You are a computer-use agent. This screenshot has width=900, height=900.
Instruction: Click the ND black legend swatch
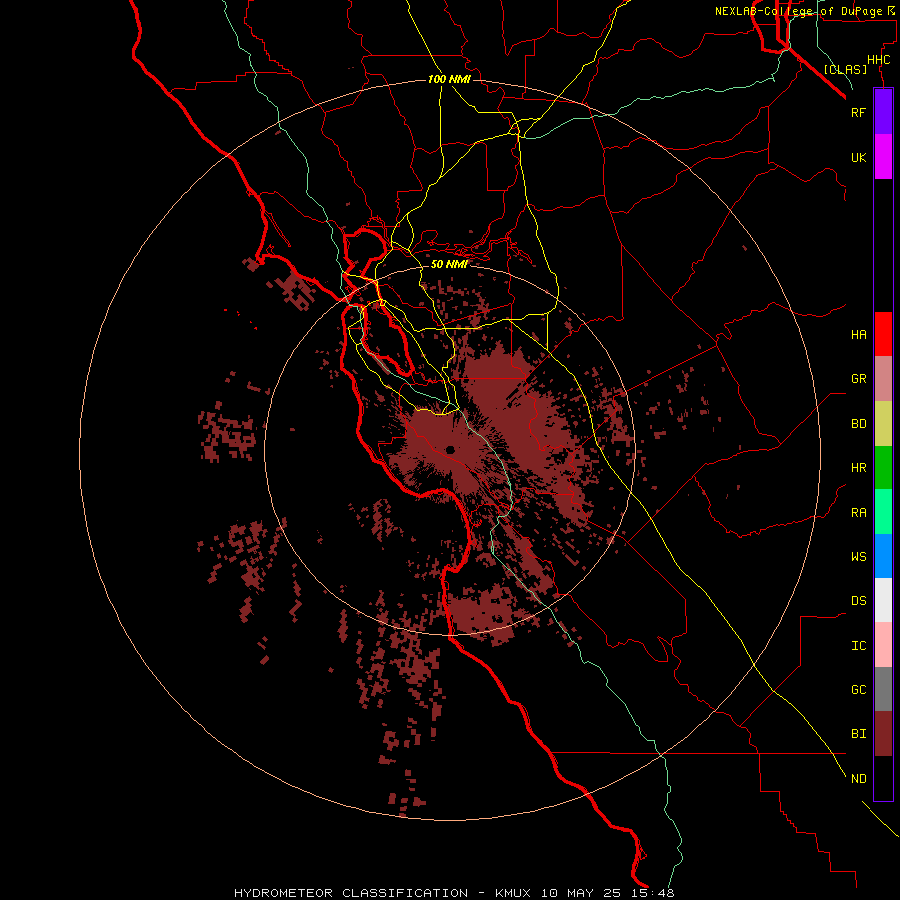[x=883, y=778]
